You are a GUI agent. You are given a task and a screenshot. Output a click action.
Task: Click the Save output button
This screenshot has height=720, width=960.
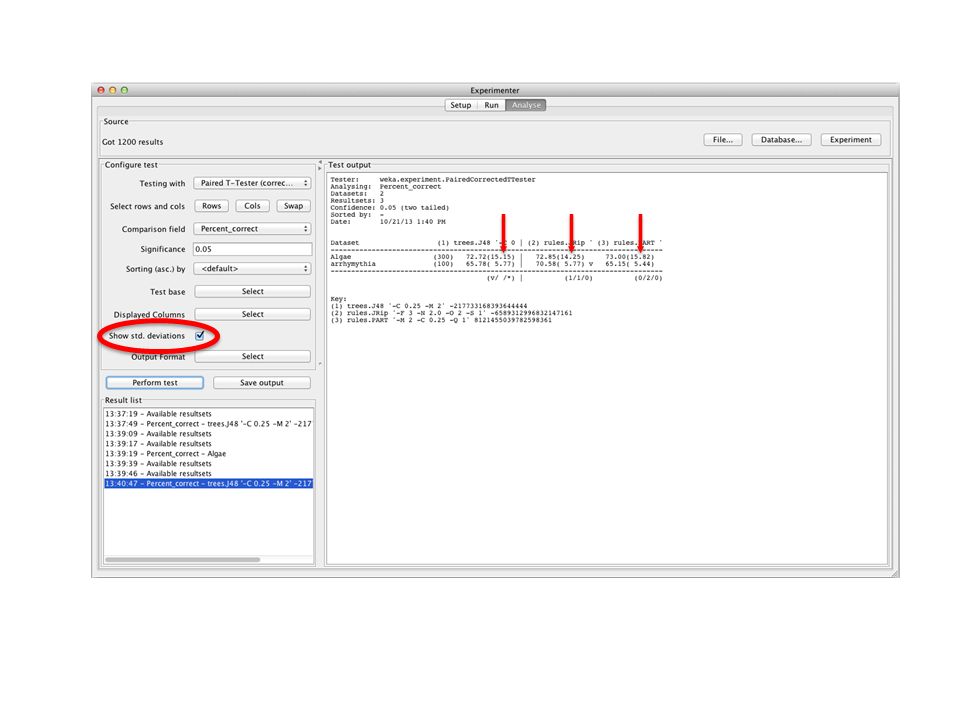pyautogui.click(x=261, y=383)
